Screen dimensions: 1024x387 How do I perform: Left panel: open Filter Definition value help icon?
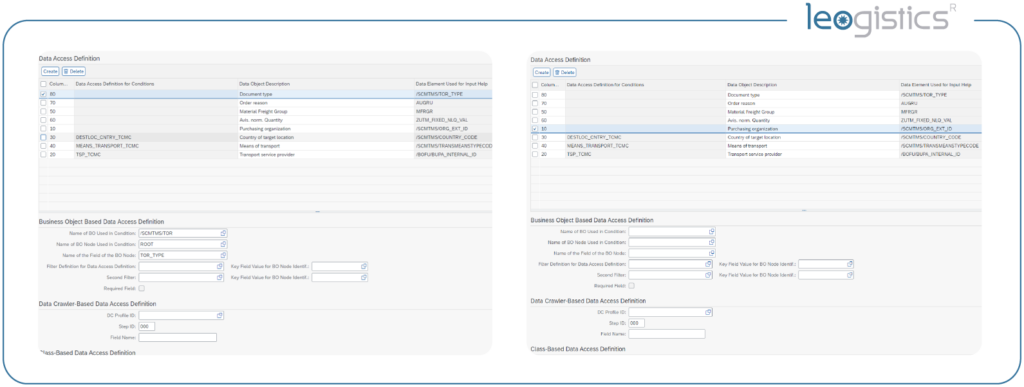[x=220, y=266]
